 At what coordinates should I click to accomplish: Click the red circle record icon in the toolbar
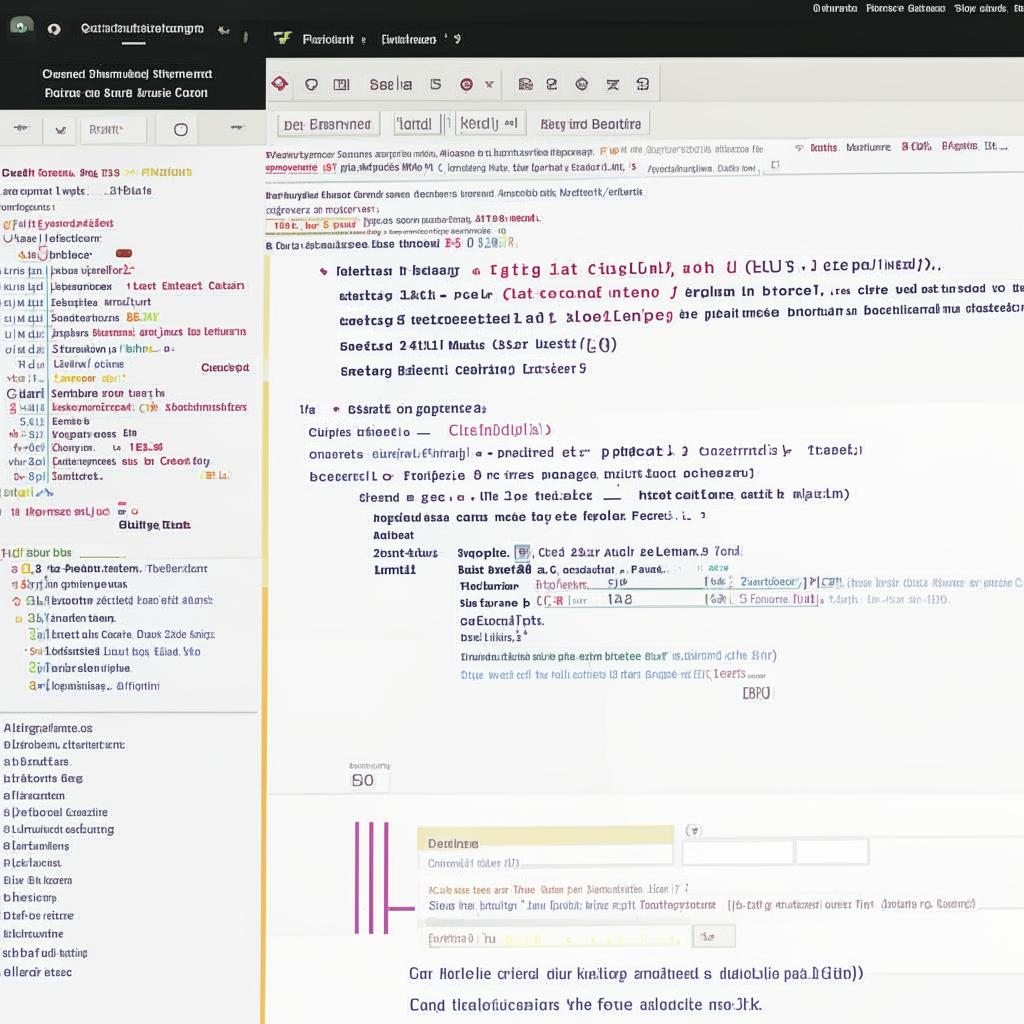coord(466,84)
